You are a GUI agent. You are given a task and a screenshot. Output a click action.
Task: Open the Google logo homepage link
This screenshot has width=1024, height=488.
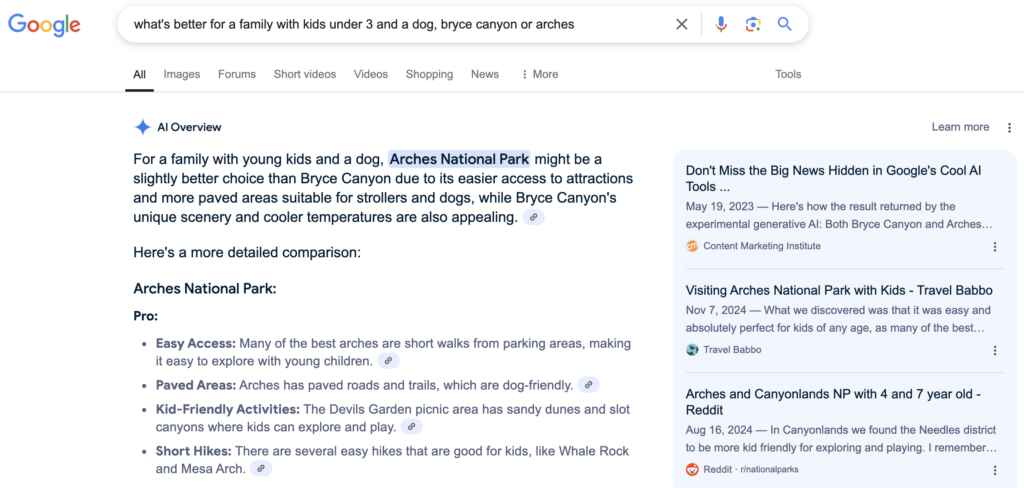tap(44, 25)
